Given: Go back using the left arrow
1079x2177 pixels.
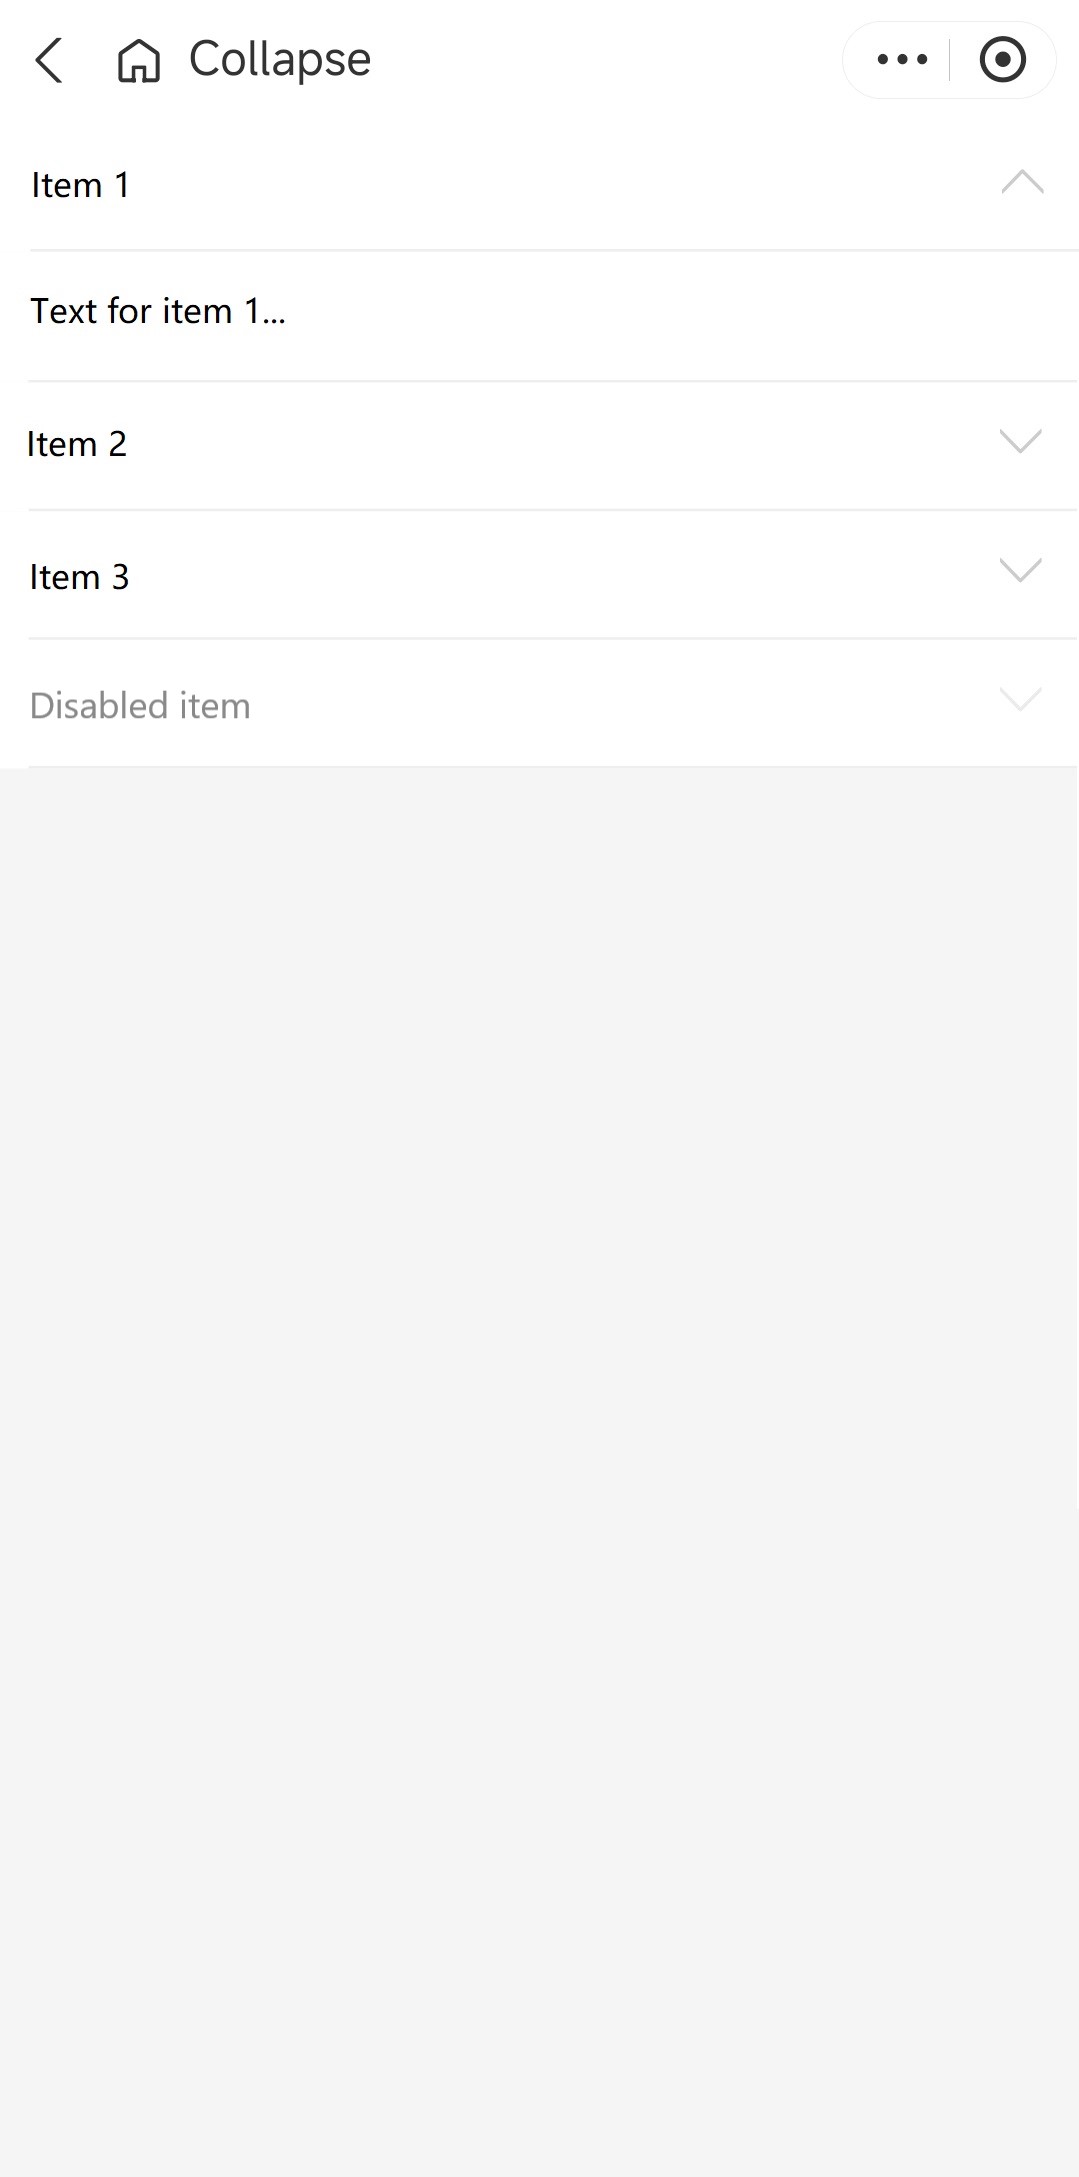Looking at the screenshot, I should [x=49, y=60].
